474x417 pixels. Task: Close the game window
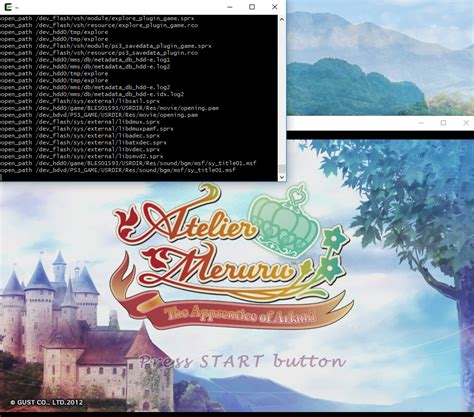click(466, 123)
